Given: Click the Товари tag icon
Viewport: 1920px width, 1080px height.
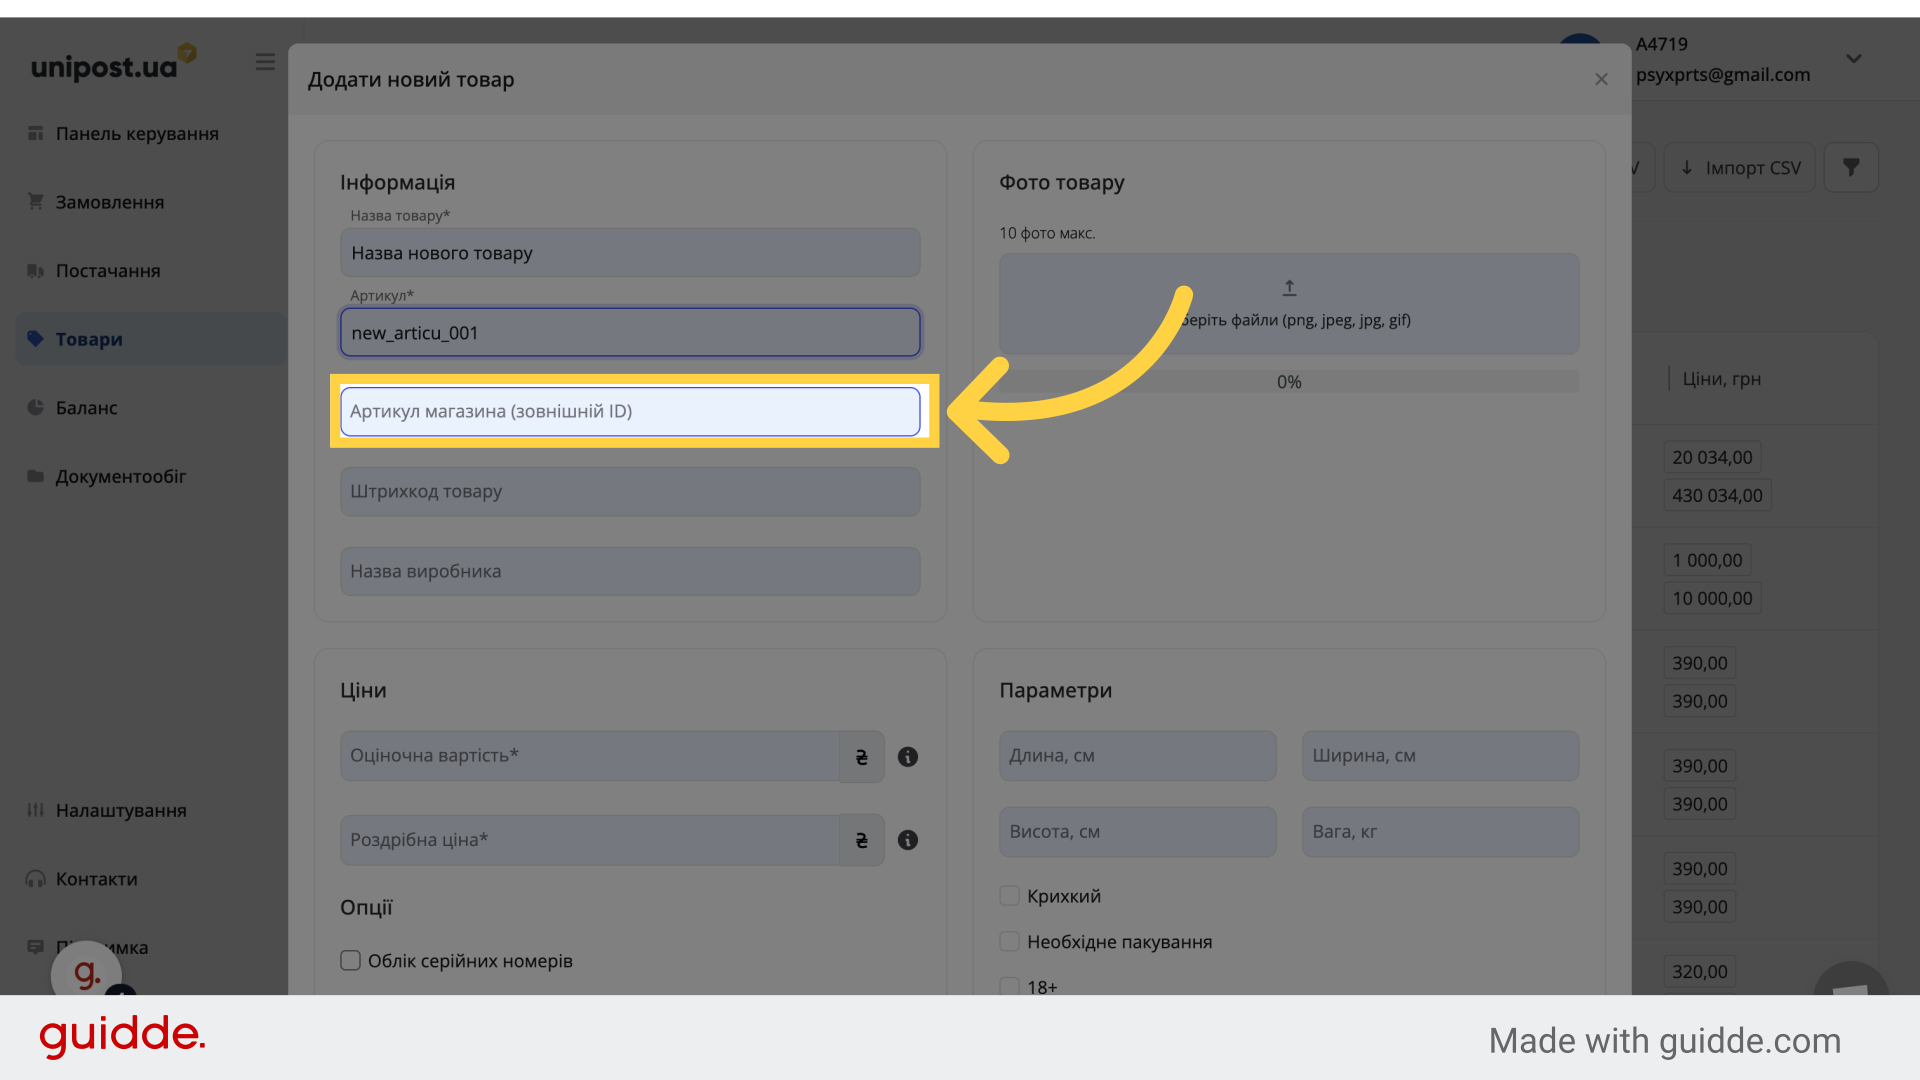Looking at the screenshot, I should 36,339.
